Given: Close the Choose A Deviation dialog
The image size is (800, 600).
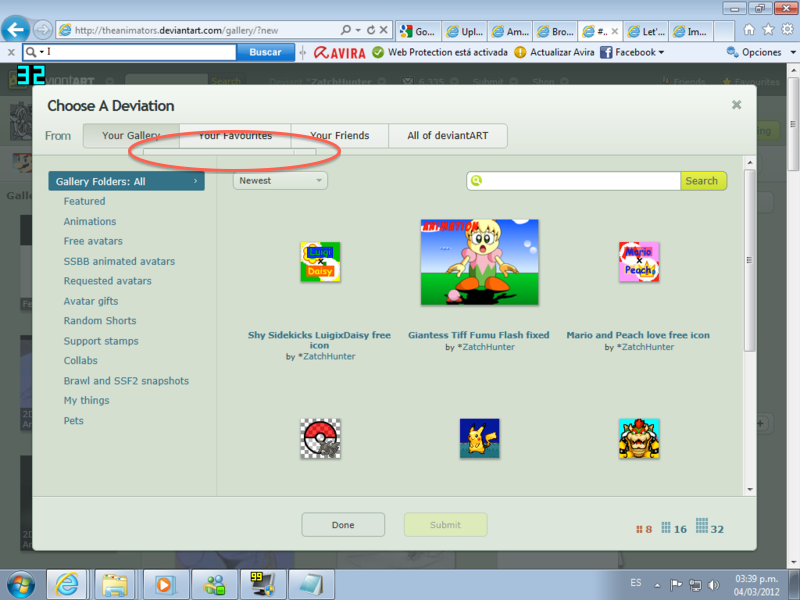Looking at the screenshot, I should 736,105.
